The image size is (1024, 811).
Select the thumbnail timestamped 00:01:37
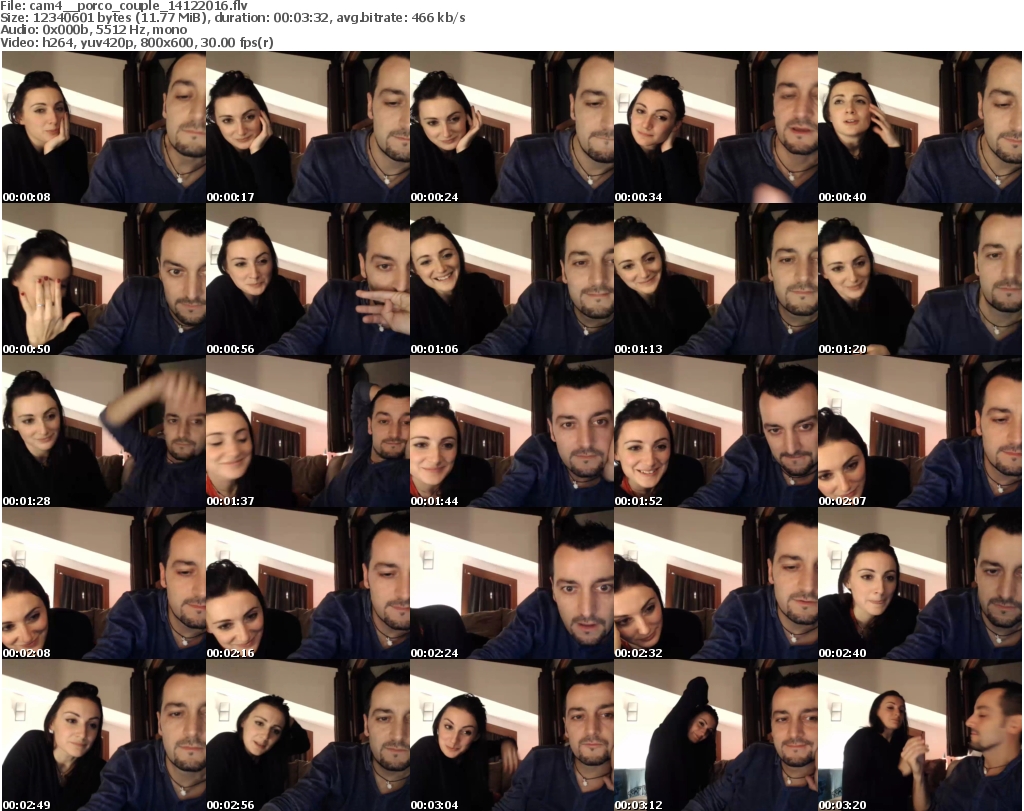(x=308, y=432)
